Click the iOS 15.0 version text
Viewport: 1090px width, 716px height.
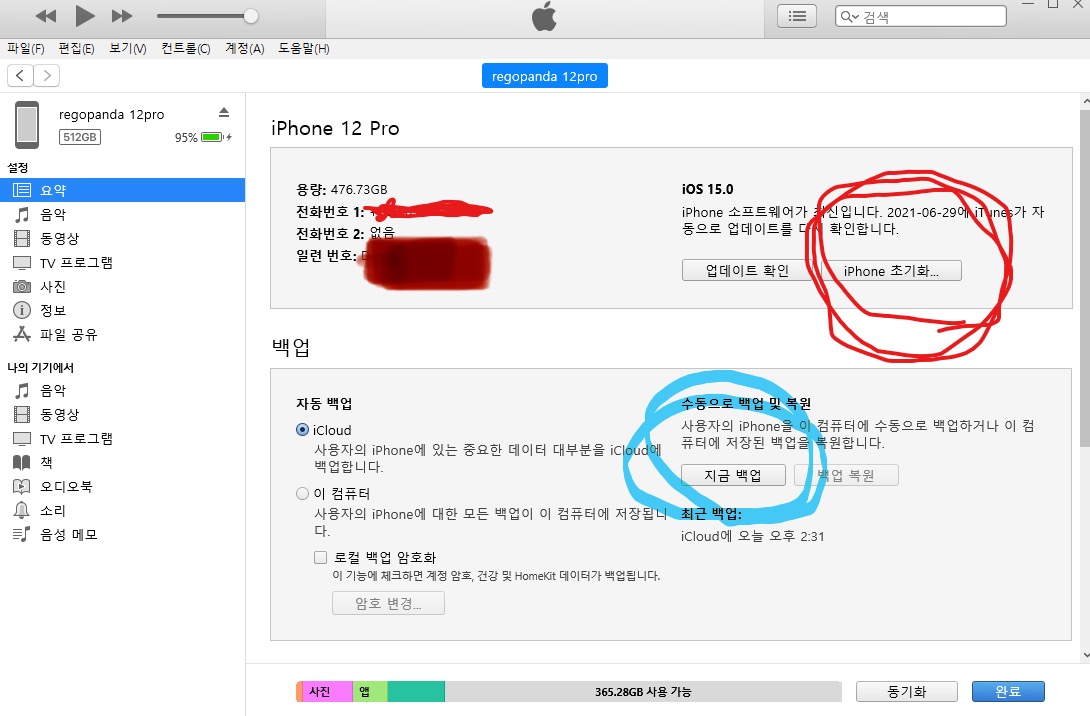pos(708,189)
